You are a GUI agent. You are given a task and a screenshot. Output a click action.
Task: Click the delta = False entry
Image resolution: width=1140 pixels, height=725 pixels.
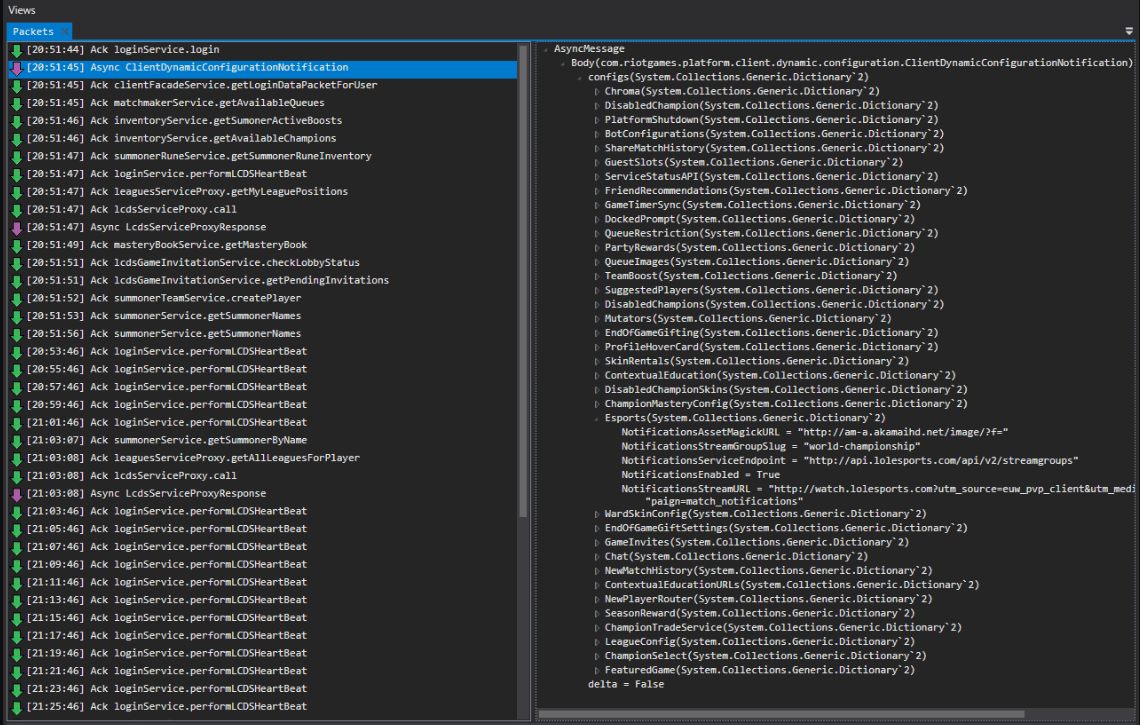click(625, 684)
